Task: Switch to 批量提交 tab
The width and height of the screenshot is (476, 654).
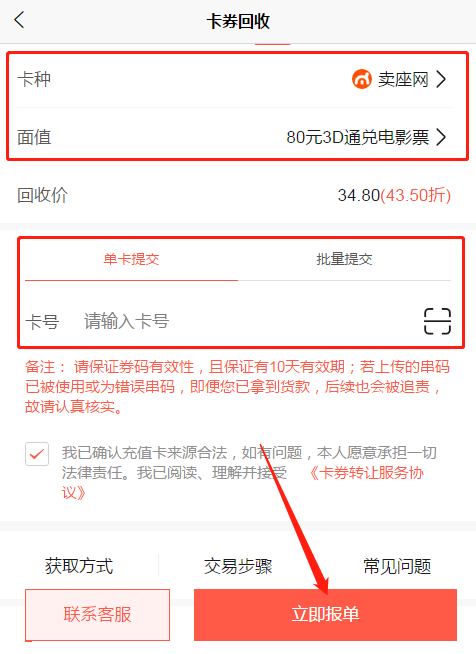Action: pos(345,259)
